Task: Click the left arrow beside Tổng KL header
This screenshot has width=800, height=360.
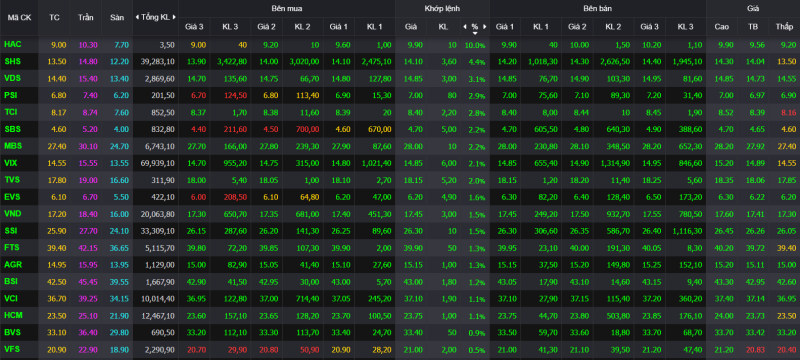Action: tap(137, 17)
